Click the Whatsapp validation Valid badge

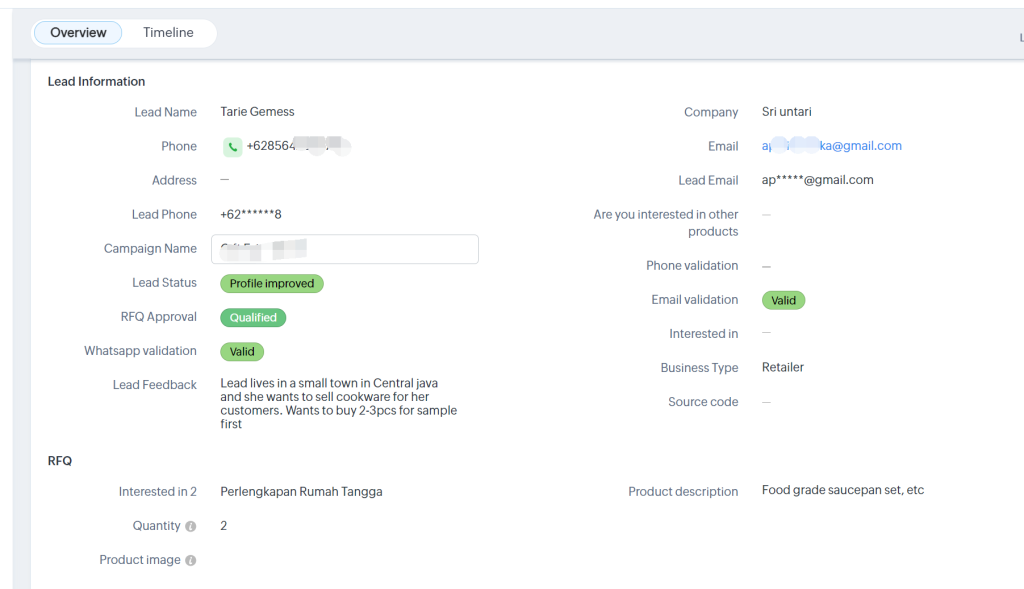coord(242,351)
